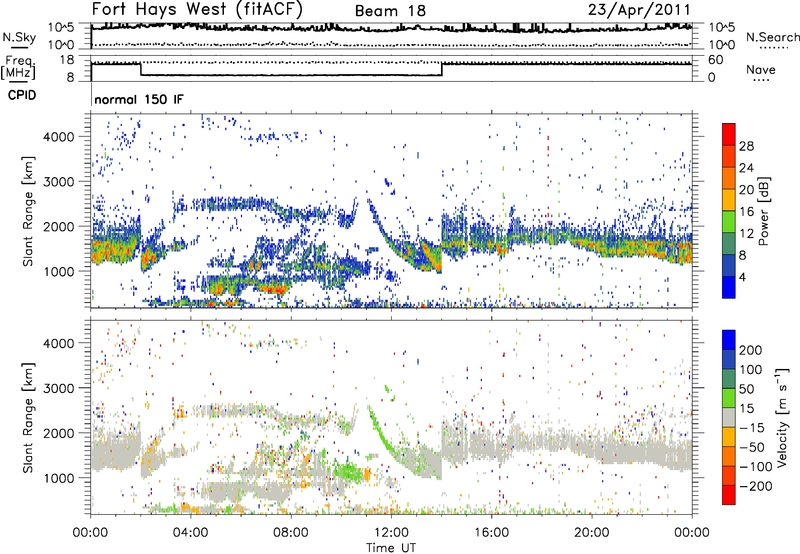Click '2000' on the Velocity panel range axis

58,433
